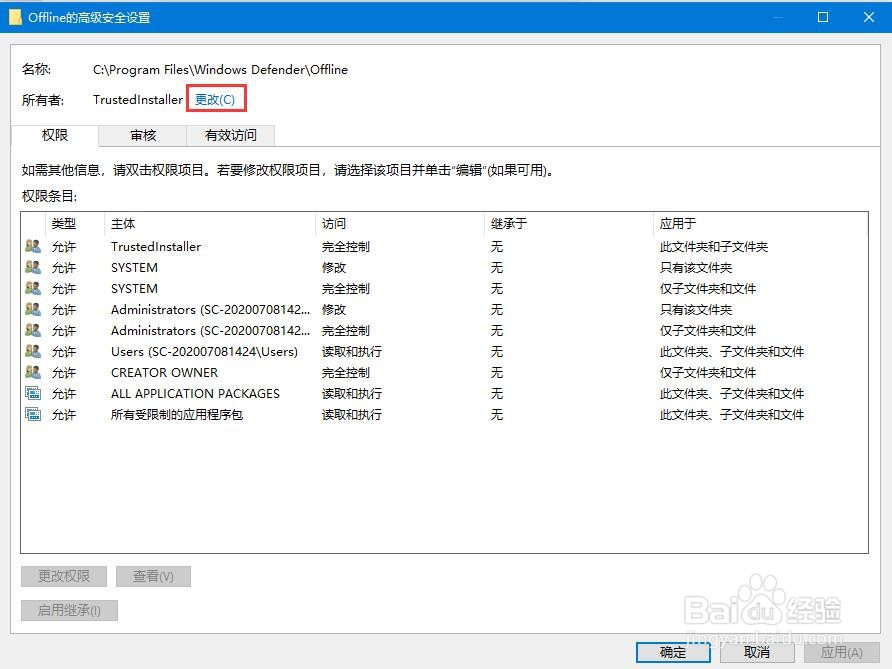Click the 更改(C) link to change the owner
Viewport: 892px width, 669px height.
214,100
